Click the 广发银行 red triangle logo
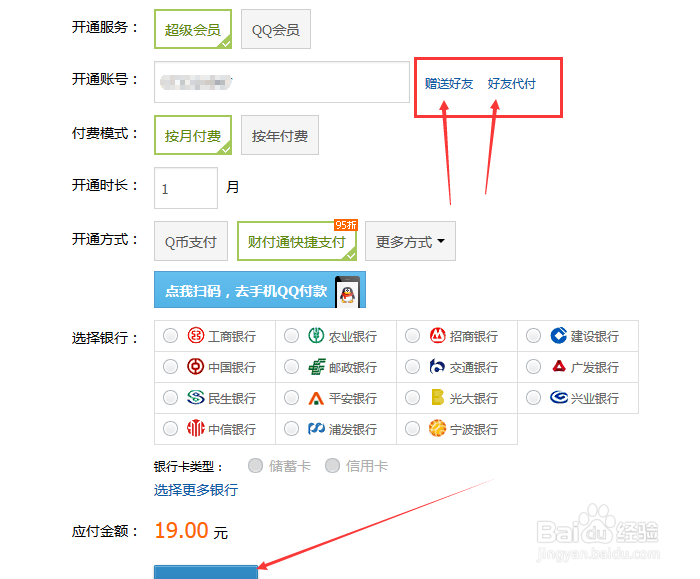Viewport: 700px width, 579px height. pos(559,366)
